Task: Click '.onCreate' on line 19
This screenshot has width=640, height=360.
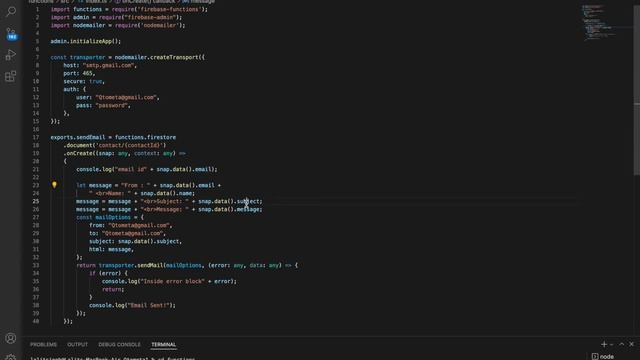Action: 80,153
